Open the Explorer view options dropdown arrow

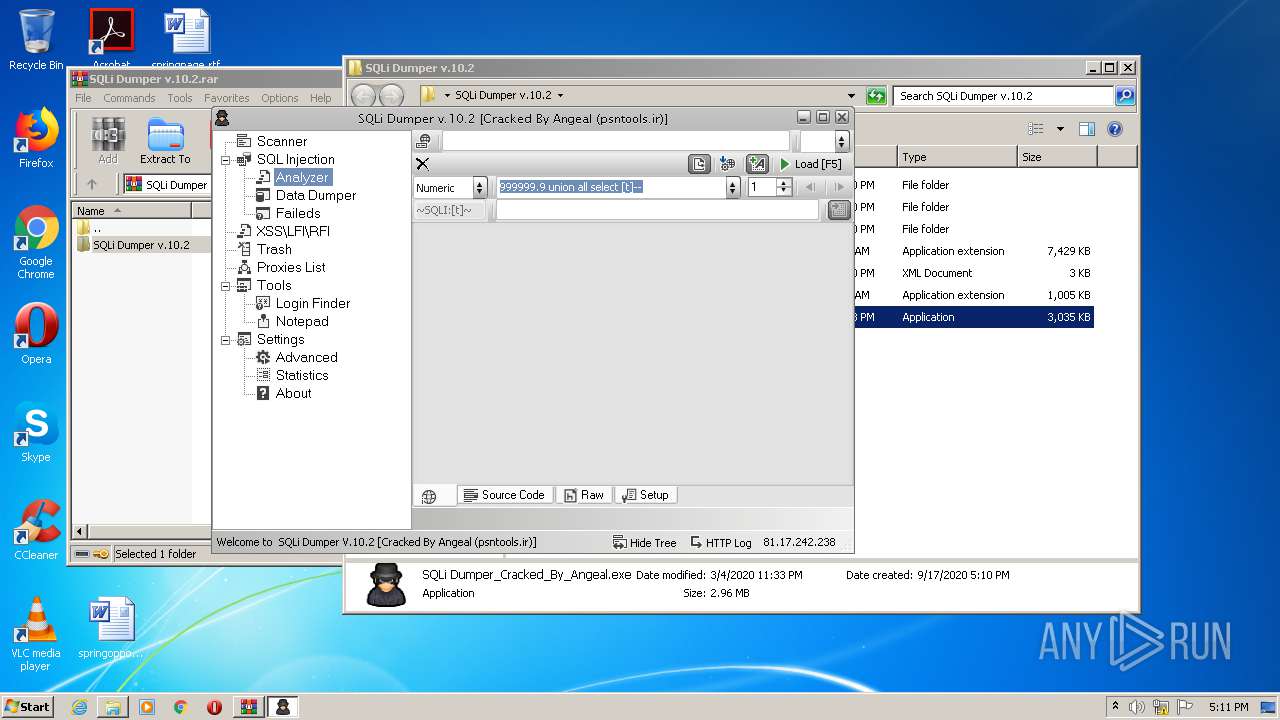point(1060,129)
